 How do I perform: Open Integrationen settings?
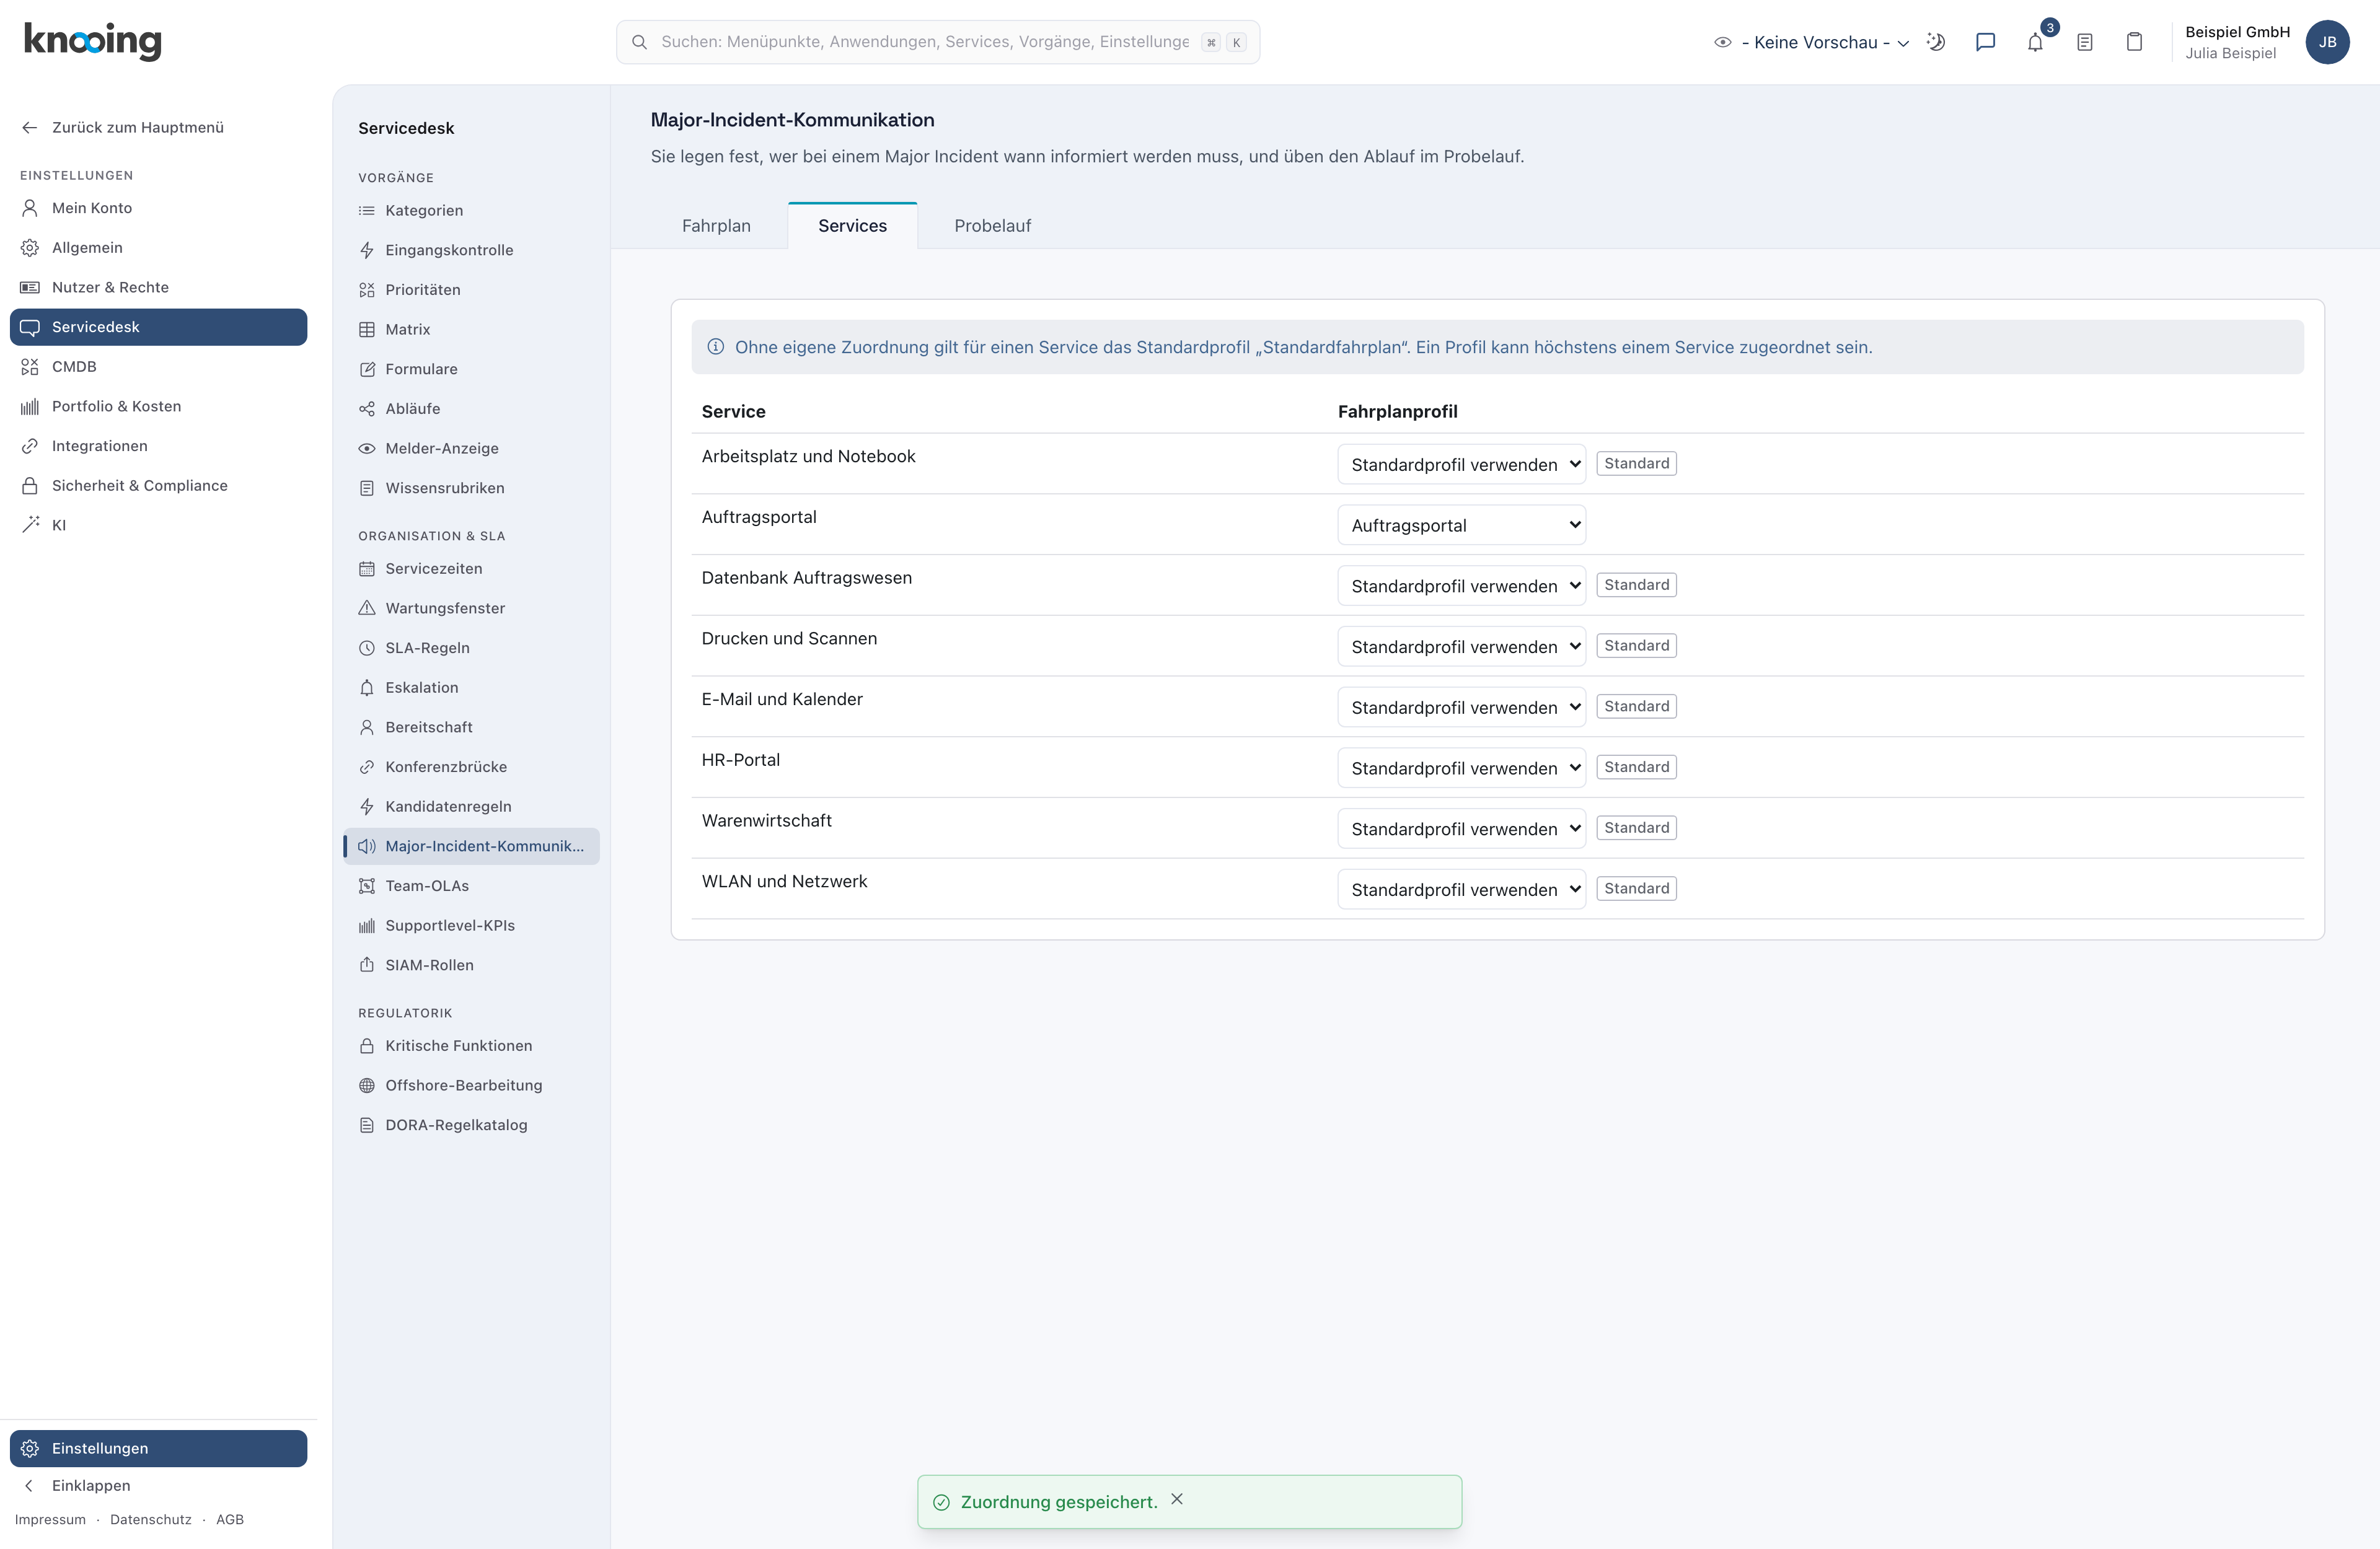[158, 446]
